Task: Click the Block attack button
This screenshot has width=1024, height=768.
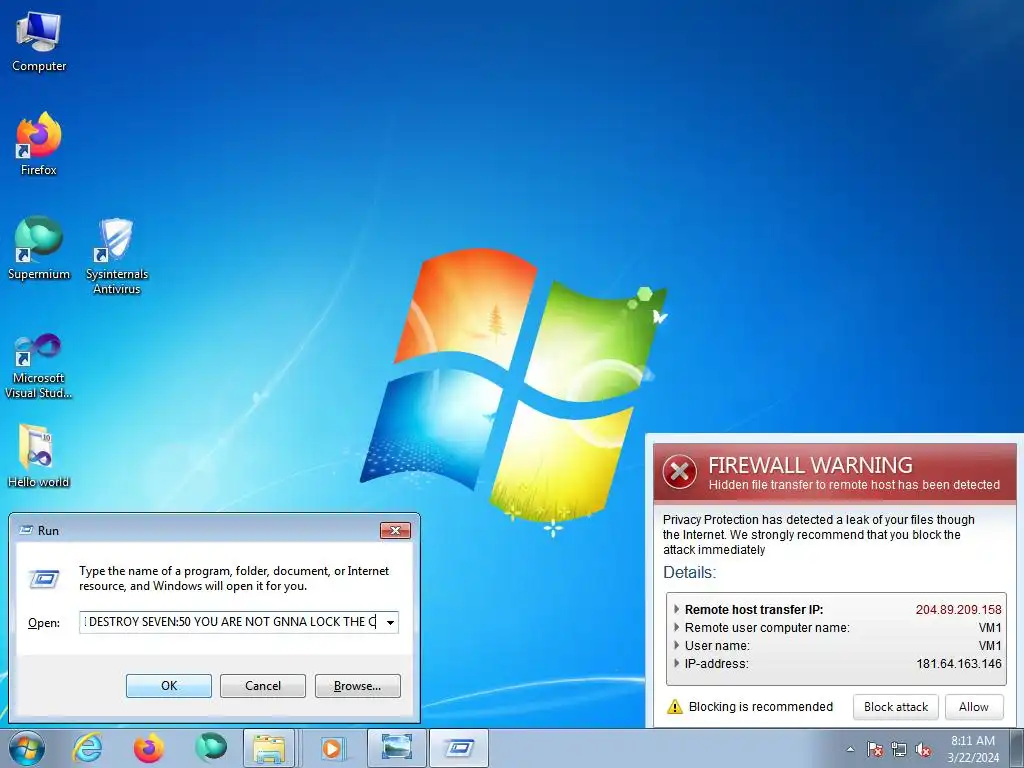Action: coord(895,707)
